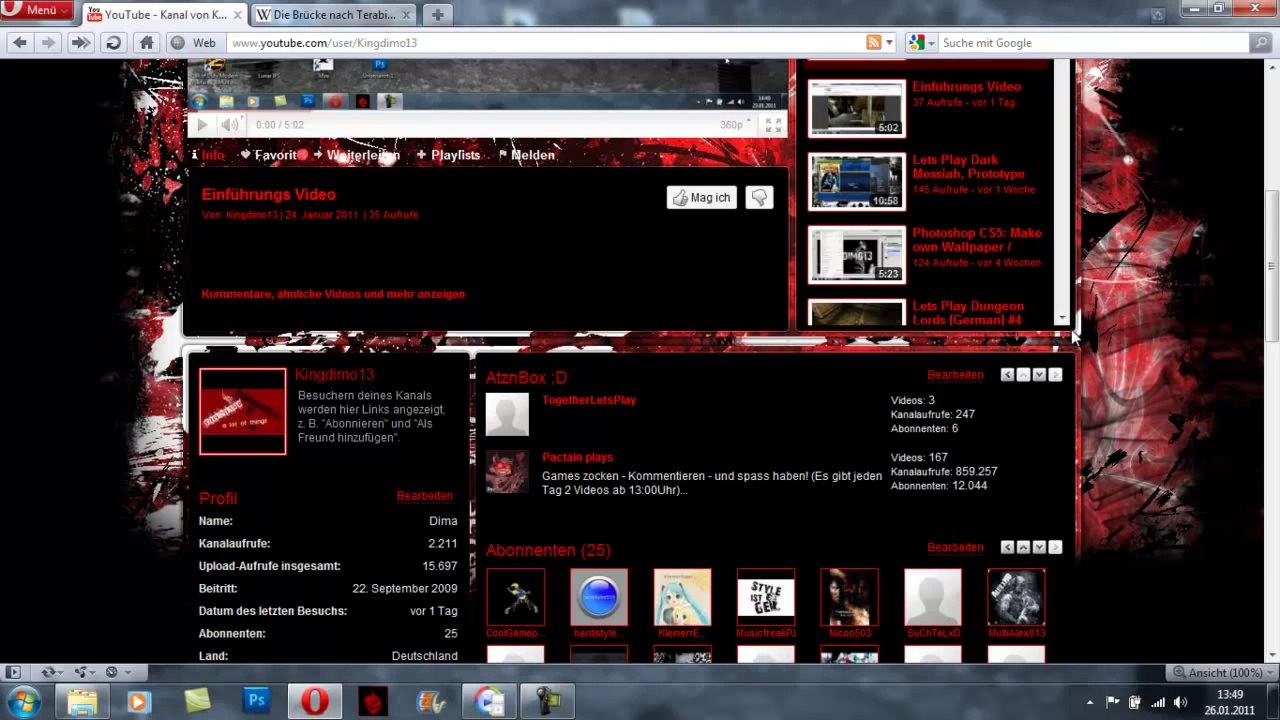Screen dimensions: 1280x720
Task: Click the thumbs down dislike button
Action: click(x=759, y=198)
